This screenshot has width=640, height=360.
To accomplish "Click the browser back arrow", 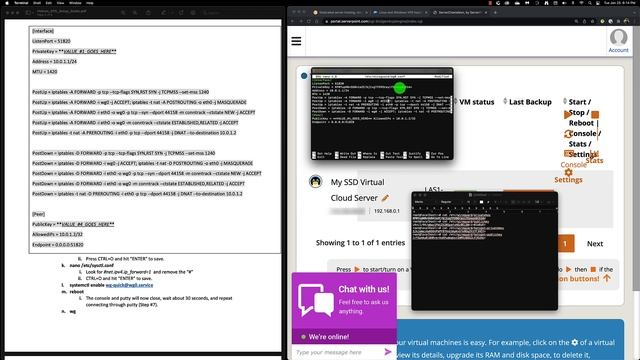I will (292, 21).
